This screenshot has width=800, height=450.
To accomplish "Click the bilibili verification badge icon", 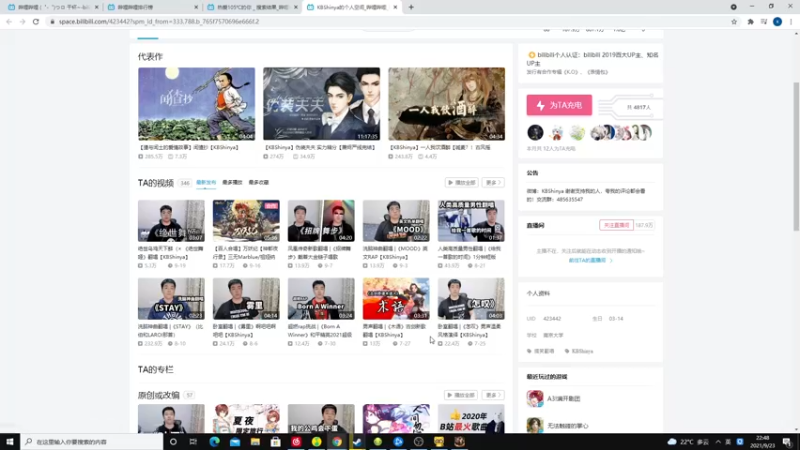I will tap(532, 55).
